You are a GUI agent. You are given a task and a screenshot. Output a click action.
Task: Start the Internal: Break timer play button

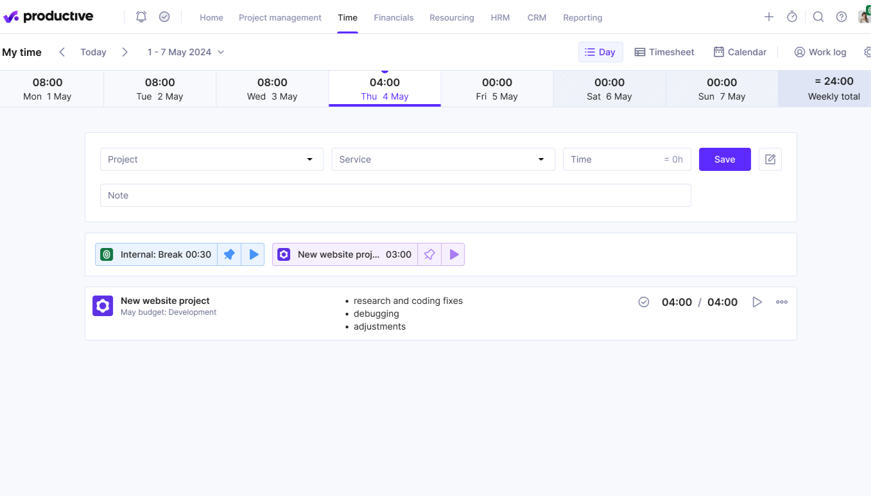[x=254, y=255]
